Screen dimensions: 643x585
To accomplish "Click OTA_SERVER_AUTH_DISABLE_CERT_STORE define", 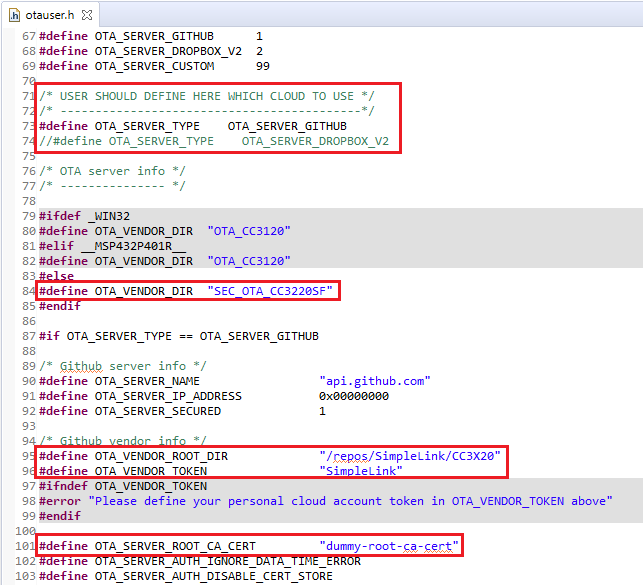I will tap(214, 576).
